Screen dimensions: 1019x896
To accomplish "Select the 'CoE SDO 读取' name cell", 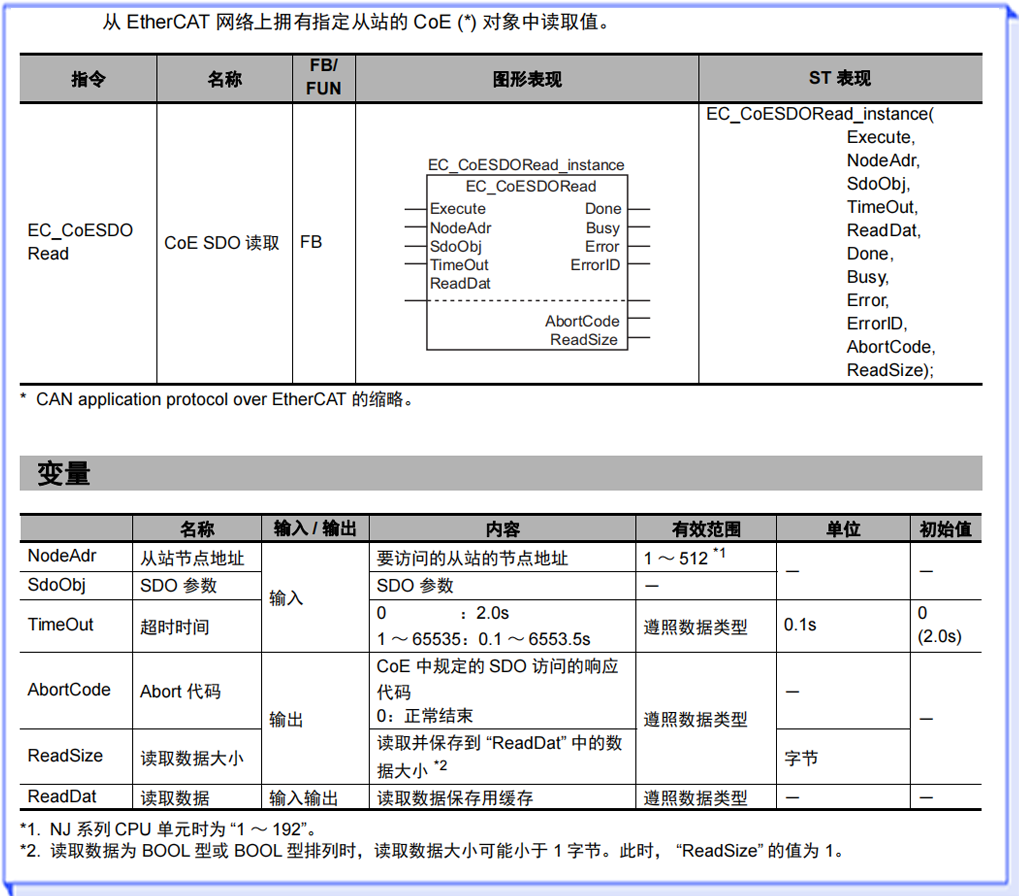I will click(x=222, y=243).
